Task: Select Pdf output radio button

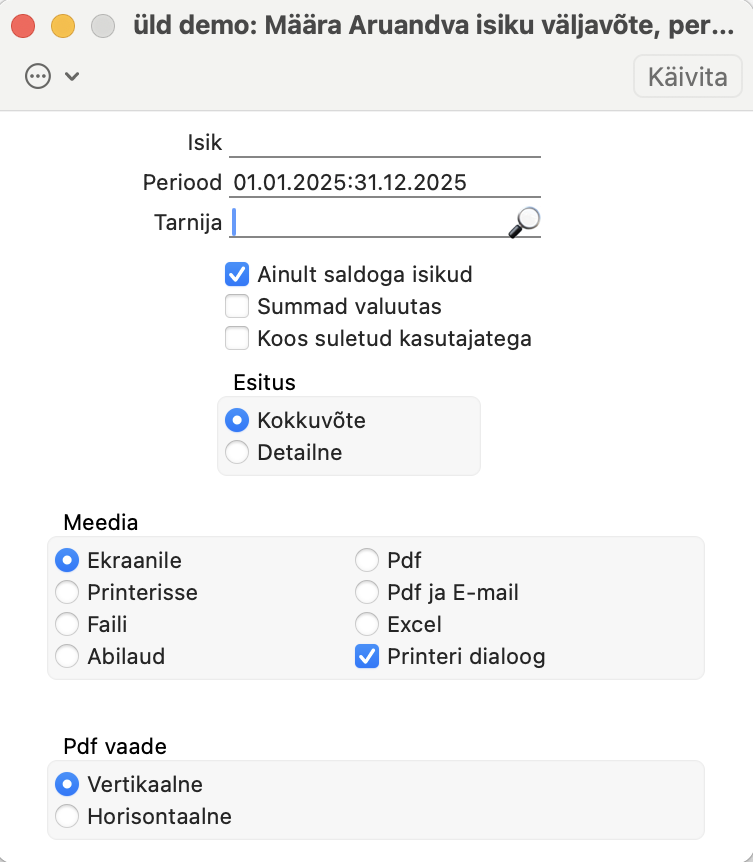Action: point(367,561)
